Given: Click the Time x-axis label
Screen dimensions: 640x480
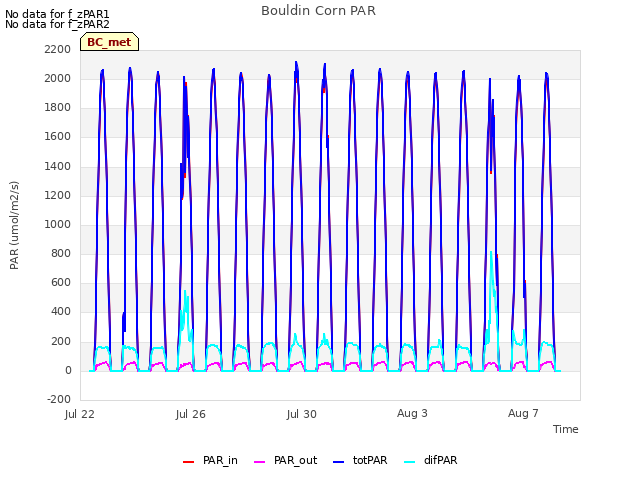Looking at the screenshot, I should point(566,429).
